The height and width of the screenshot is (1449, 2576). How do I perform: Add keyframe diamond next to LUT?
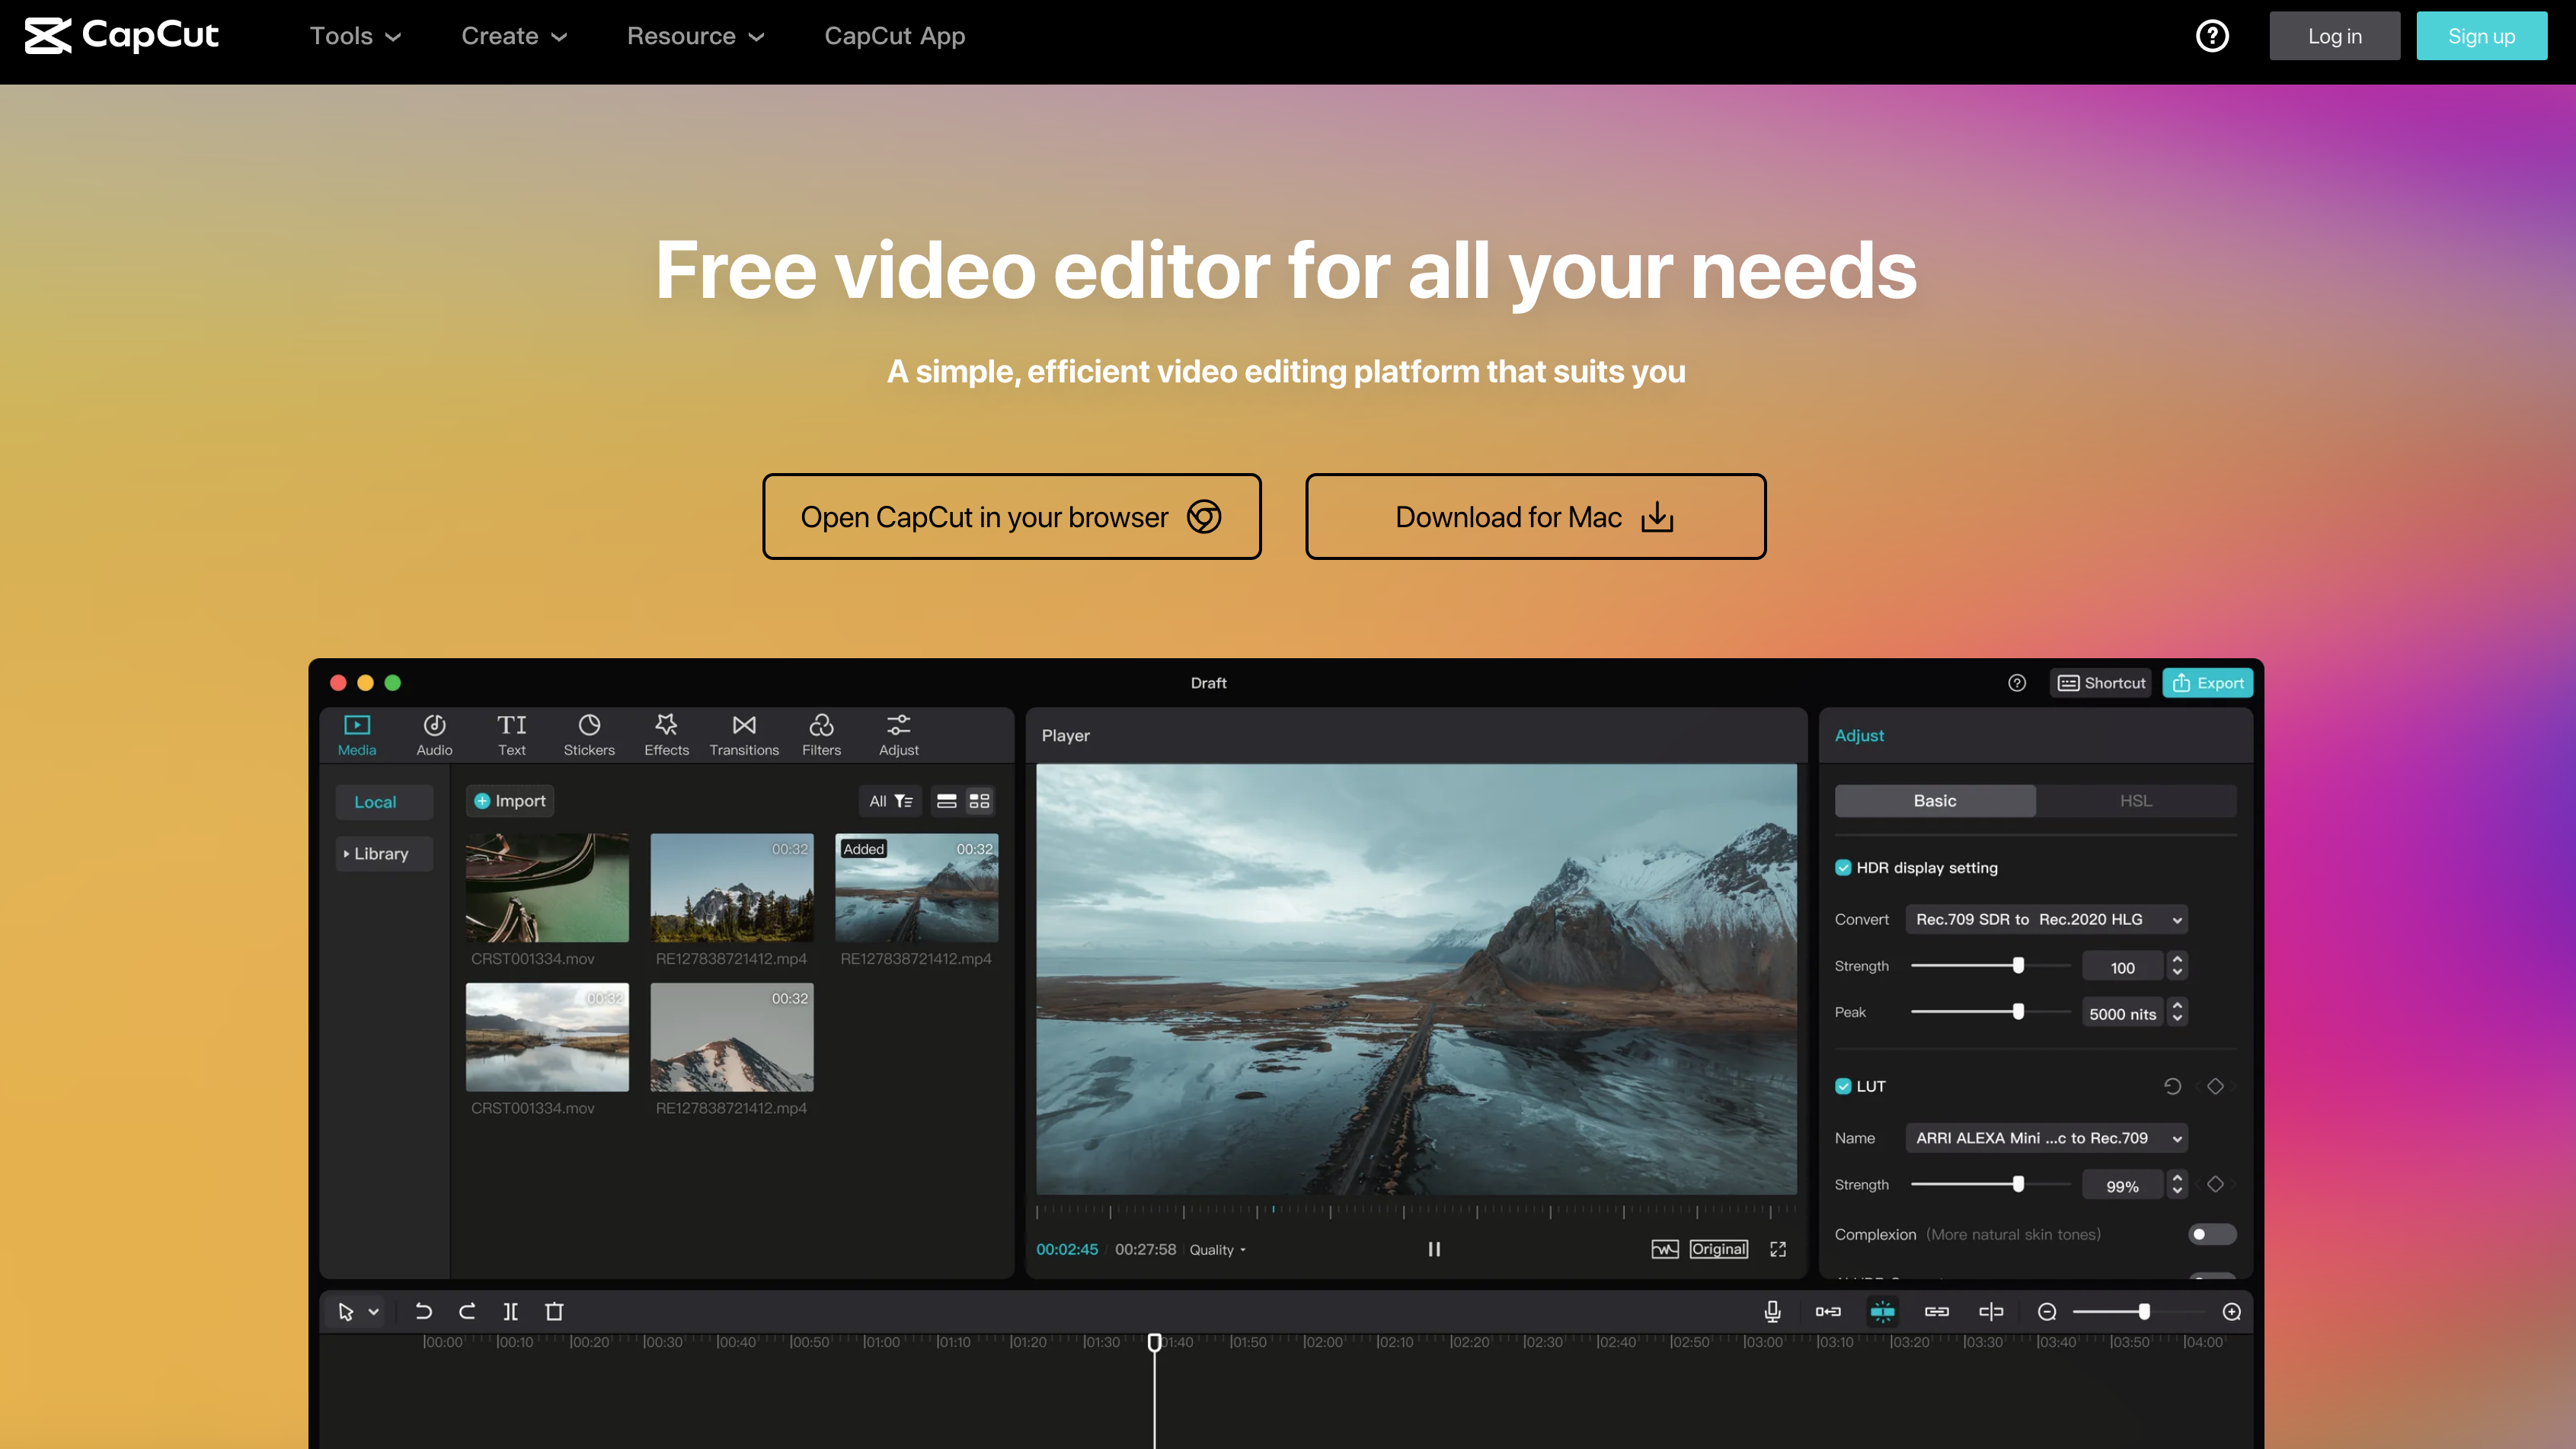[2215, 1086]
